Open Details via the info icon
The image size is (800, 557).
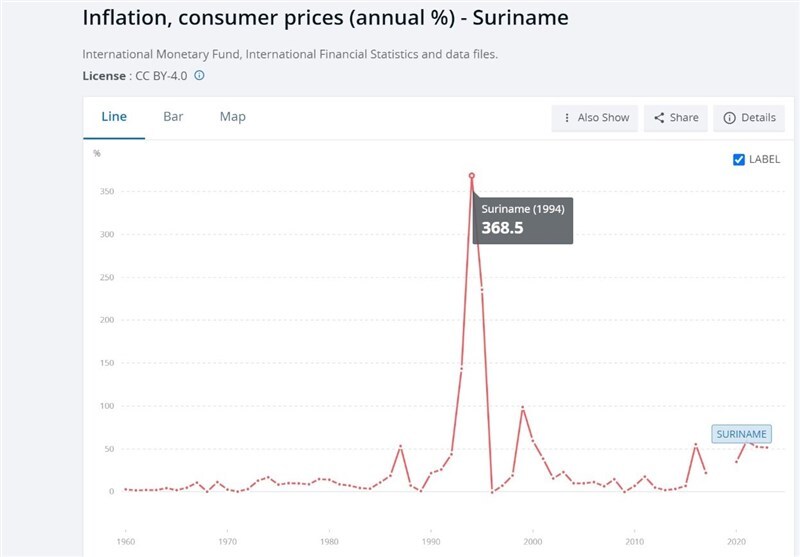[x=729, y=118]
